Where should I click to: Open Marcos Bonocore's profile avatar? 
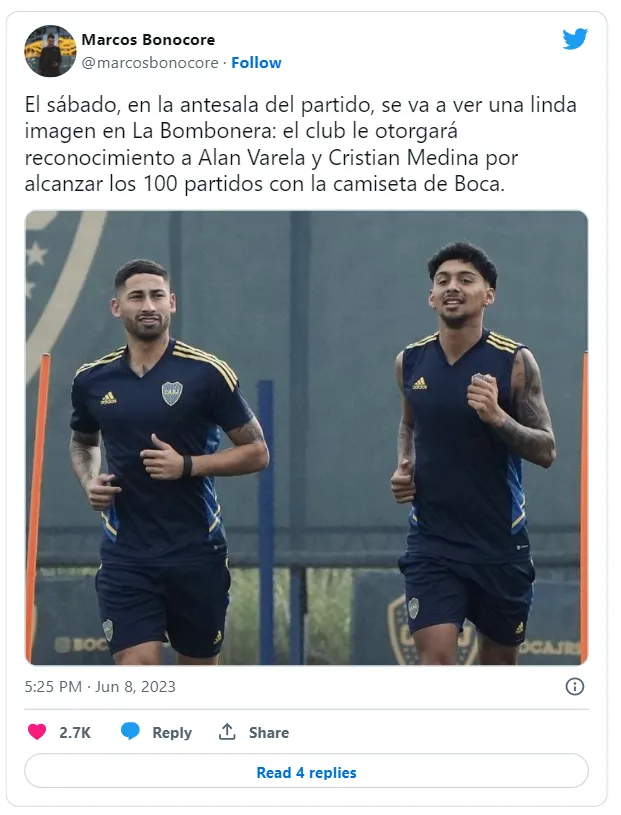[50, 50]
